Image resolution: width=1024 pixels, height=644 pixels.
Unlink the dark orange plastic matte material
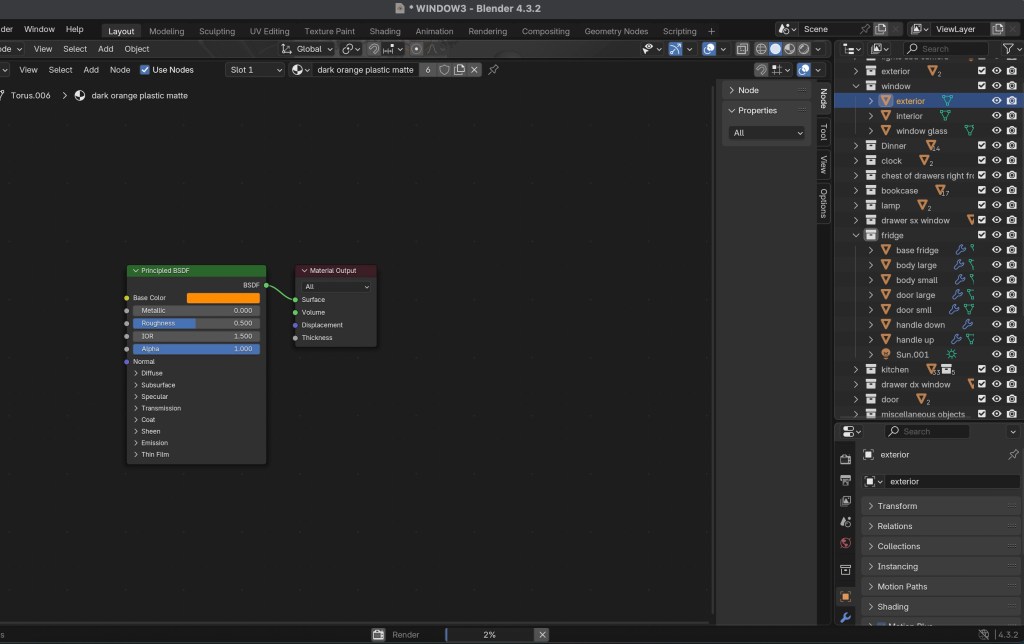pyautogui.click(x=474, y=70)
